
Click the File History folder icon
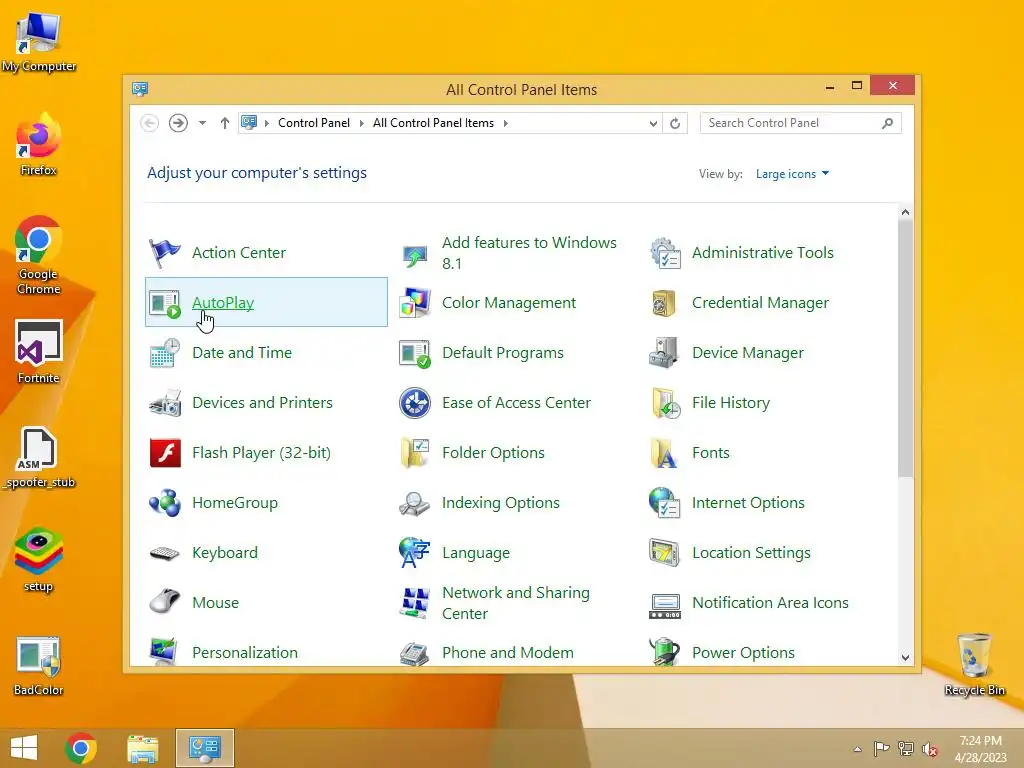coord(665,403)
